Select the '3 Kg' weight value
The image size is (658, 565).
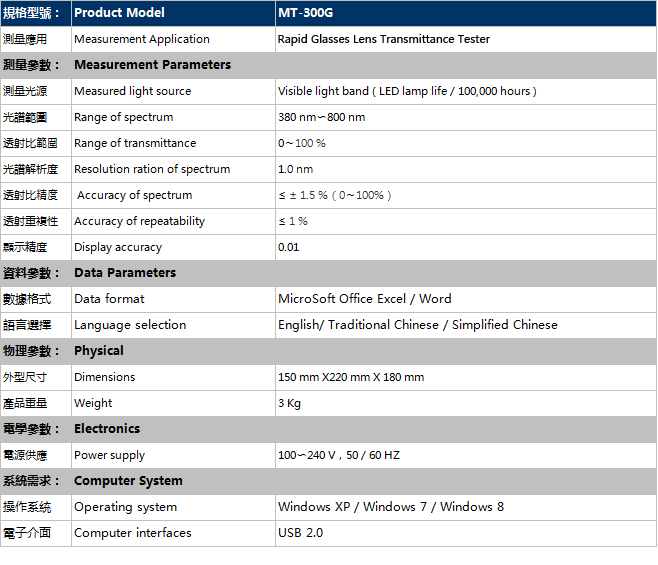(290, 403)
